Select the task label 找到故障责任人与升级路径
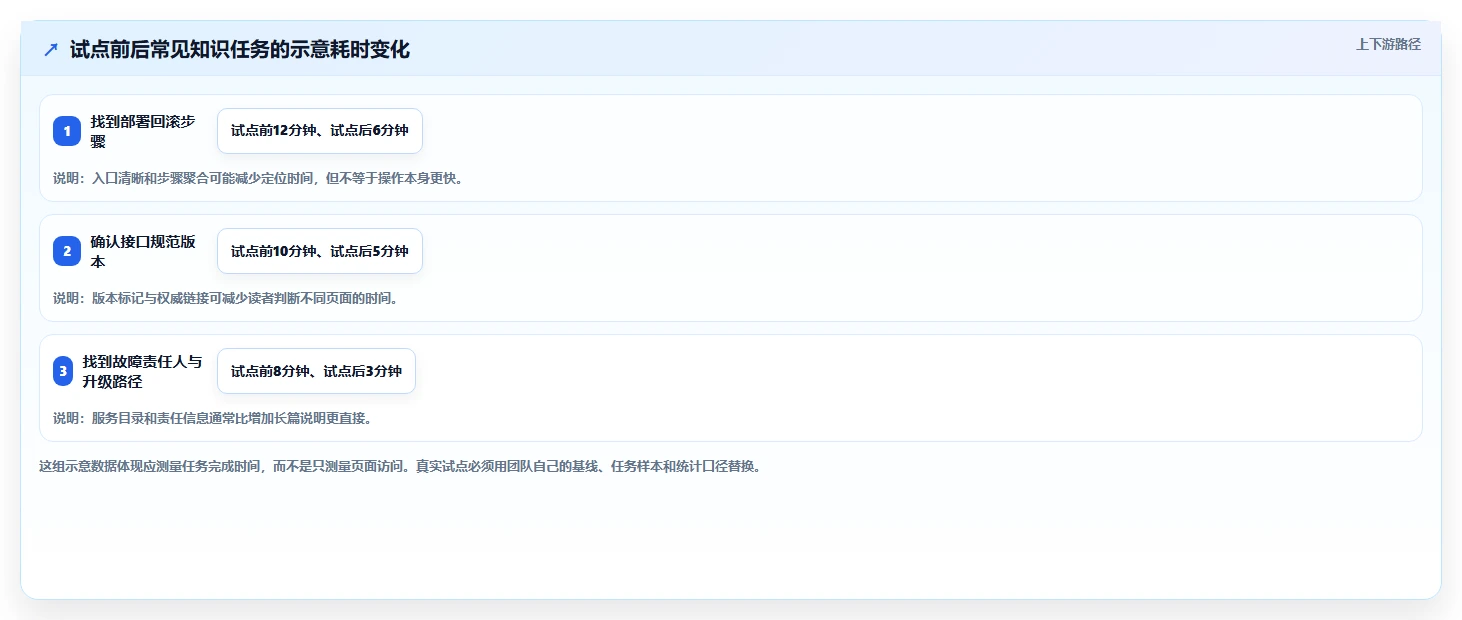Viewport: 1462px width, 620px height. coord(142,371)
